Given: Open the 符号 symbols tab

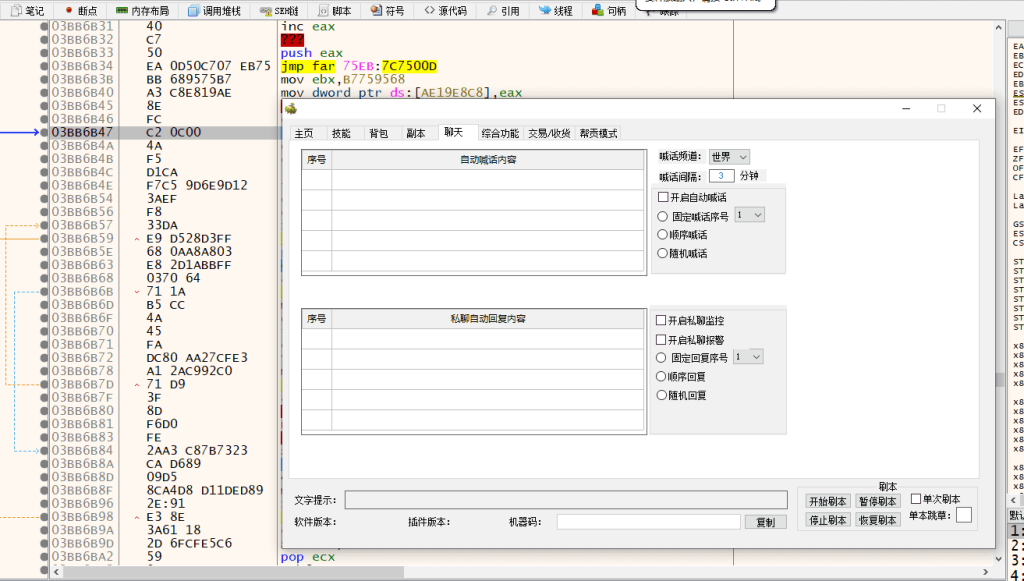Looking at the screenshot, I should 387,11.
